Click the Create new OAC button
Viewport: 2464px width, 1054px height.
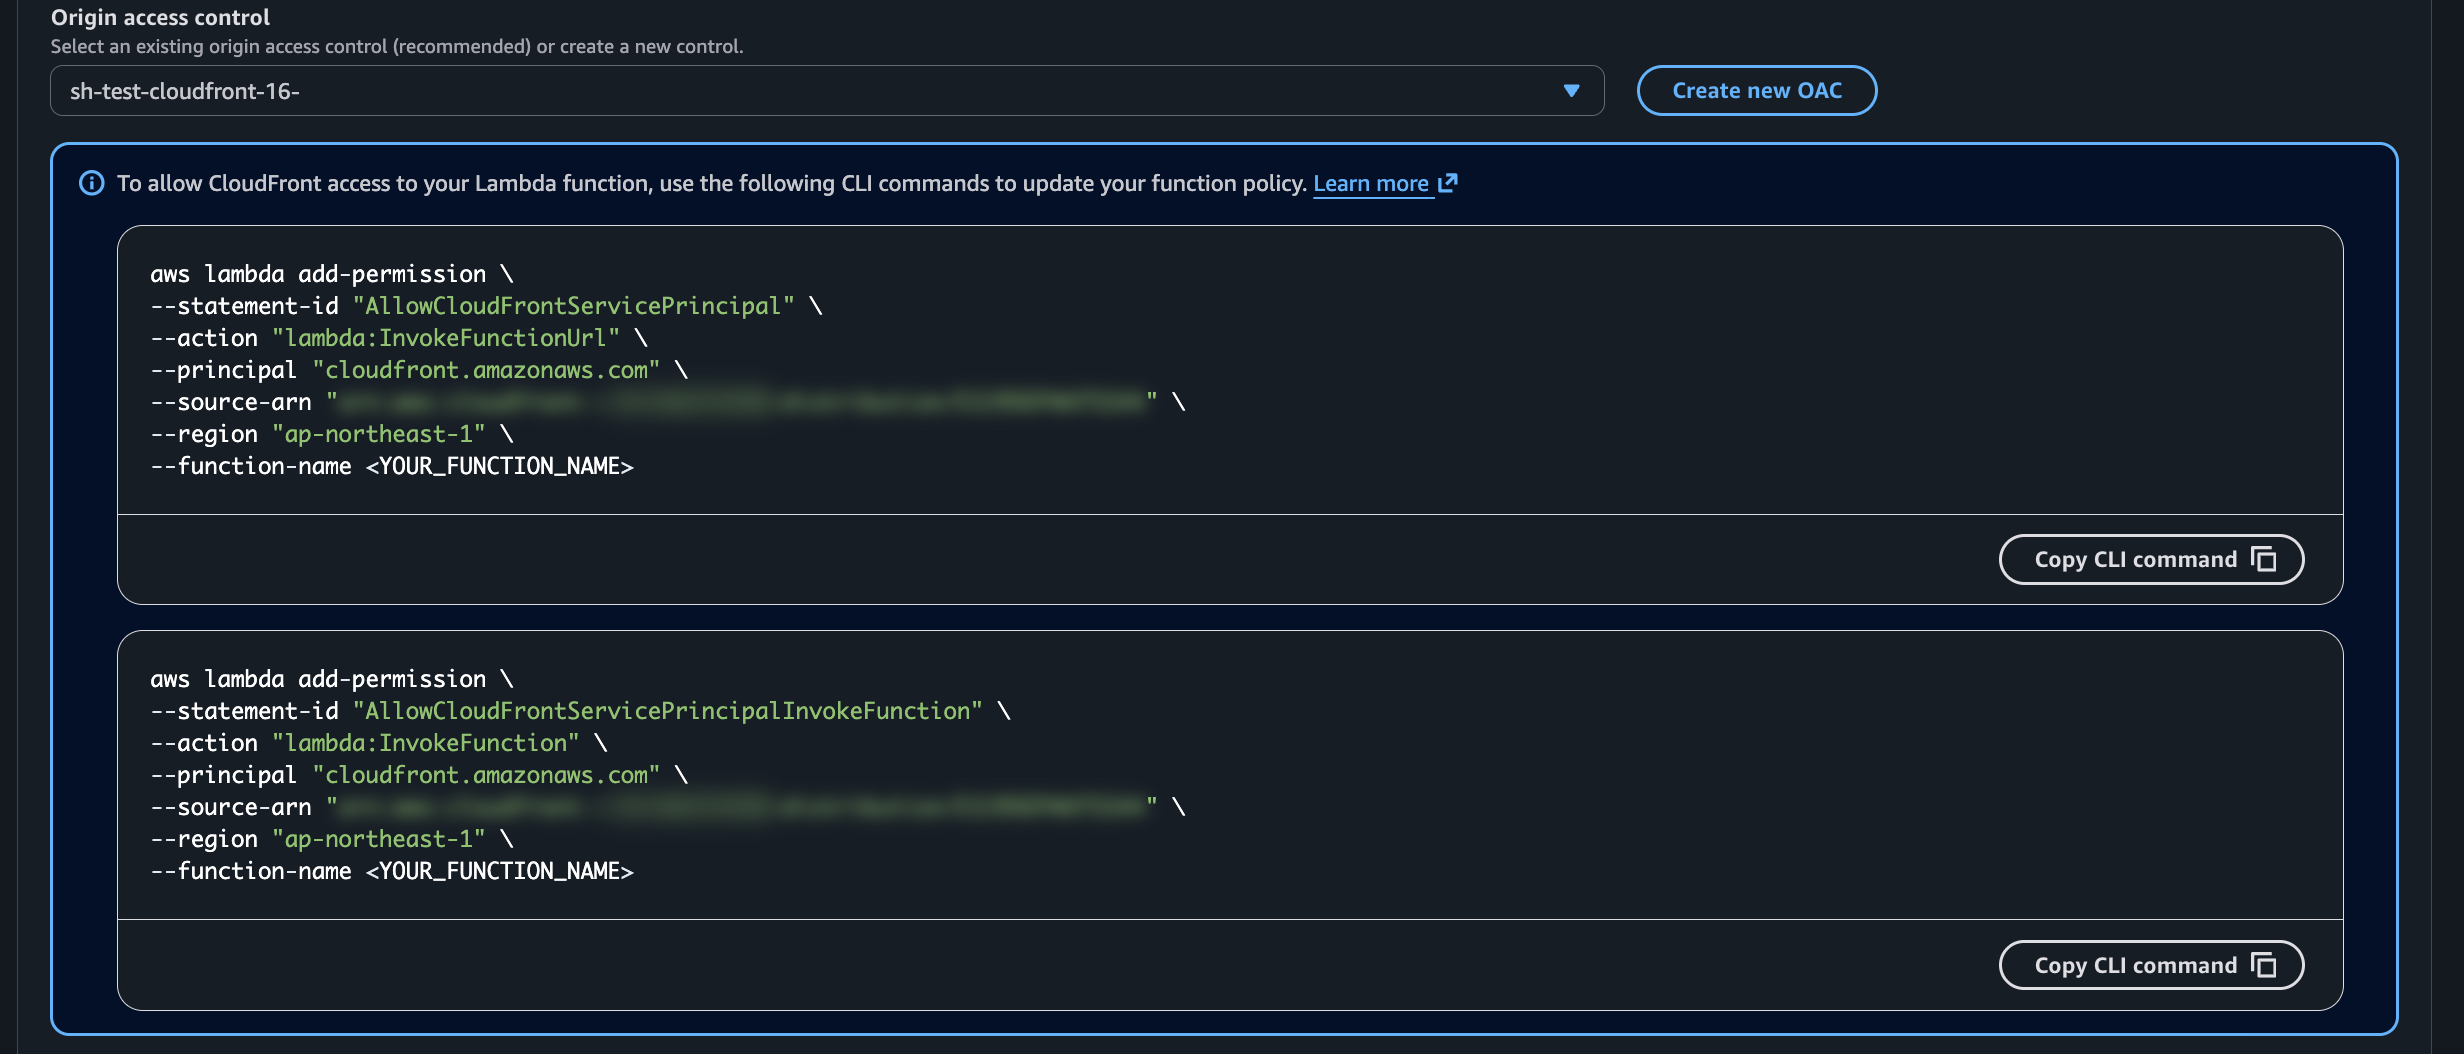point(1757,91)
